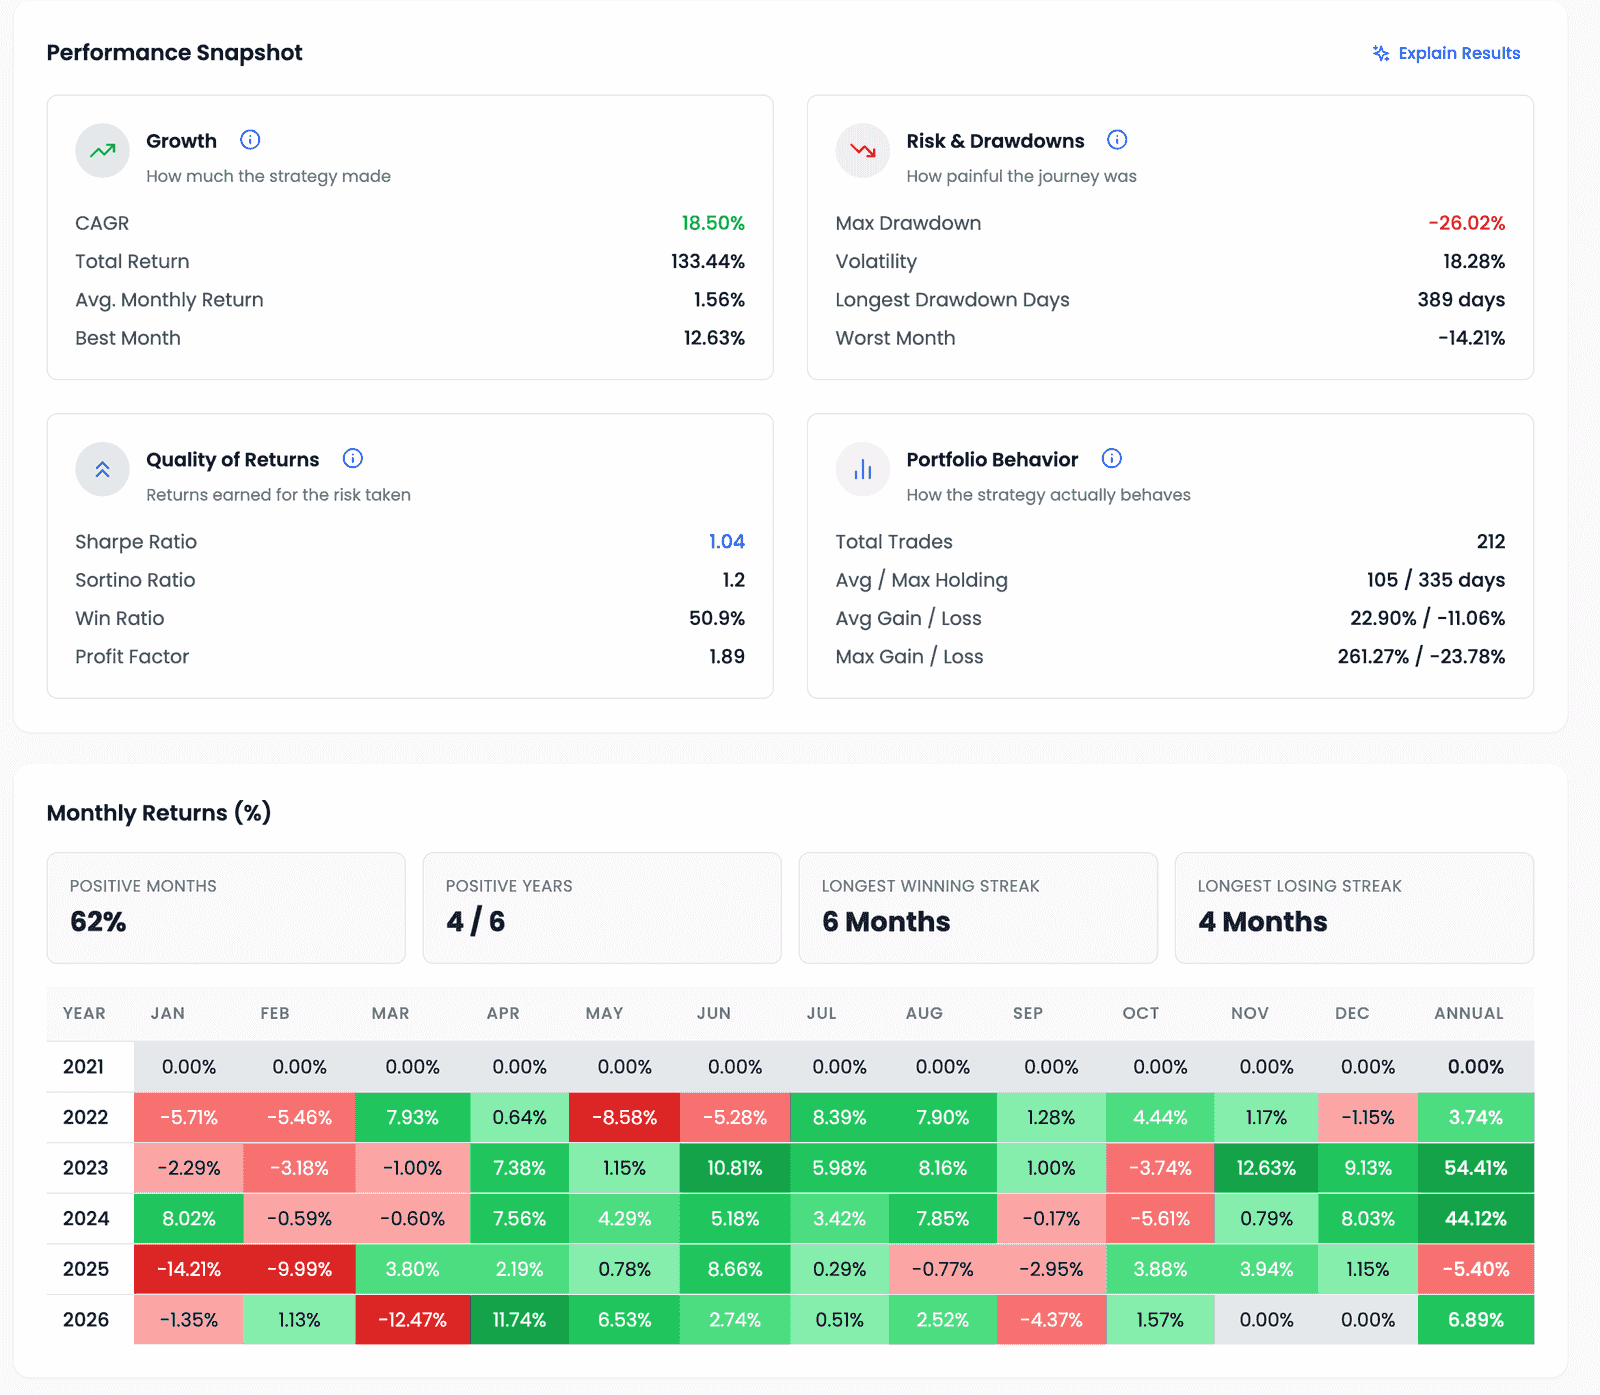Click the 2023 June cell 10.81%
This screenshot has width=1600, height=1395.
[x=735, y=1168]
